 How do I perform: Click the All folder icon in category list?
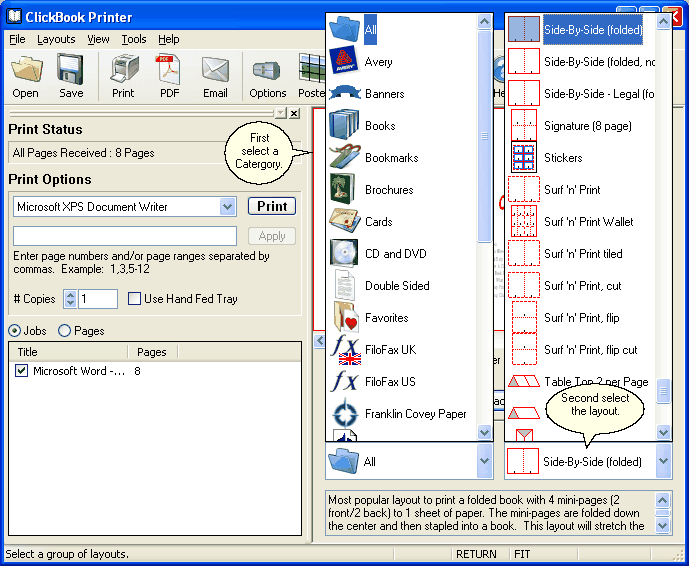(344, 29)
